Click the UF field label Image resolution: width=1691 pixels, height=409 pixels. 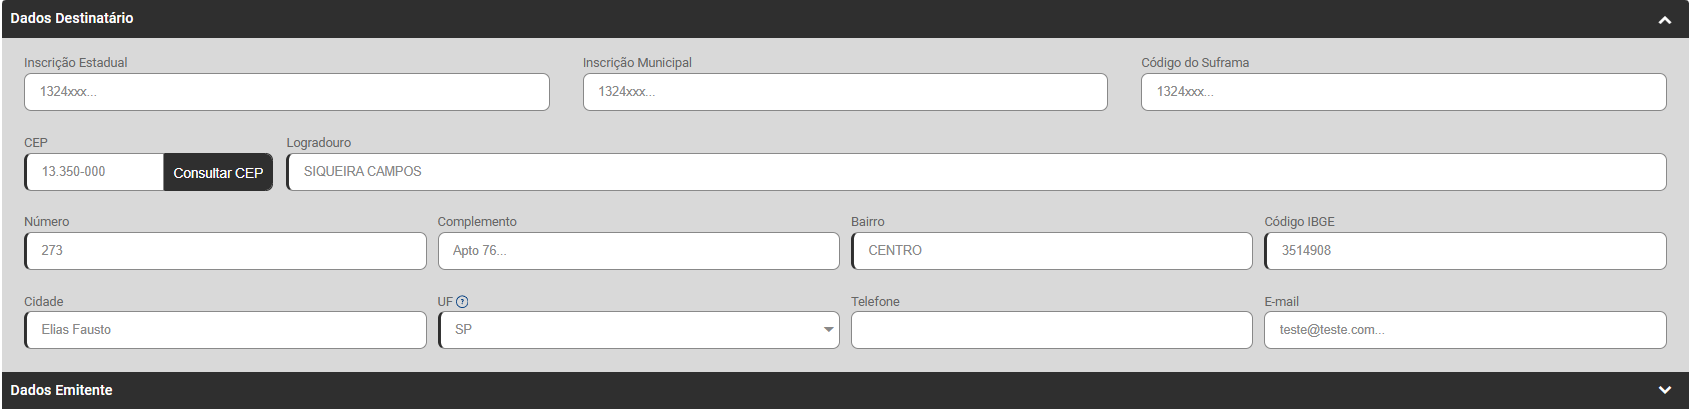[x=445, y=302]
